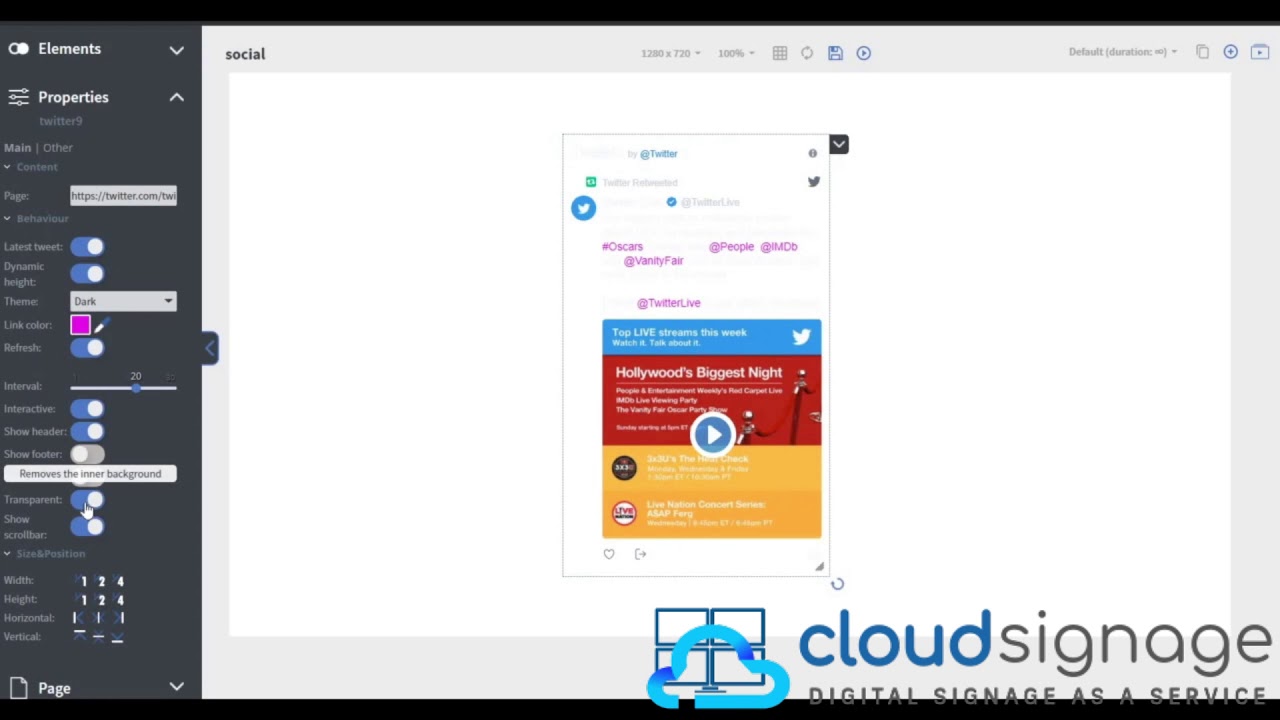Click the #Oscars hashtag link
Image resolution: width=1280 pixels, height=720 pixels.
pos(622,247)
